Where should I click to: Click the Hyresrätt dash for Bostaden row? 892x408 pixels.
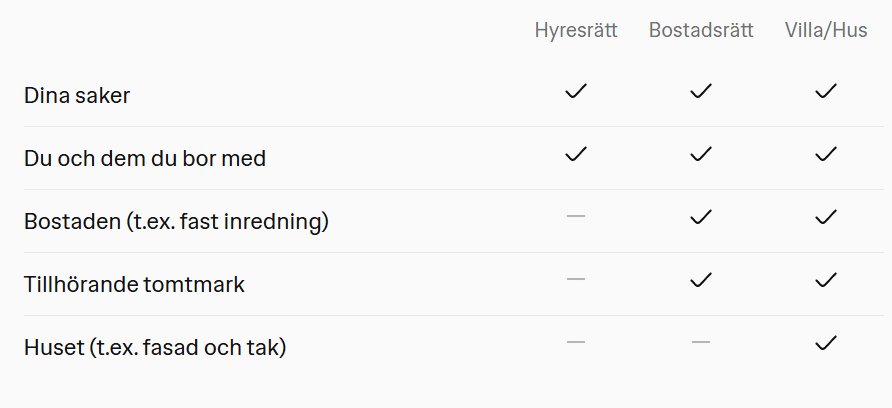(x=576, y=216)
